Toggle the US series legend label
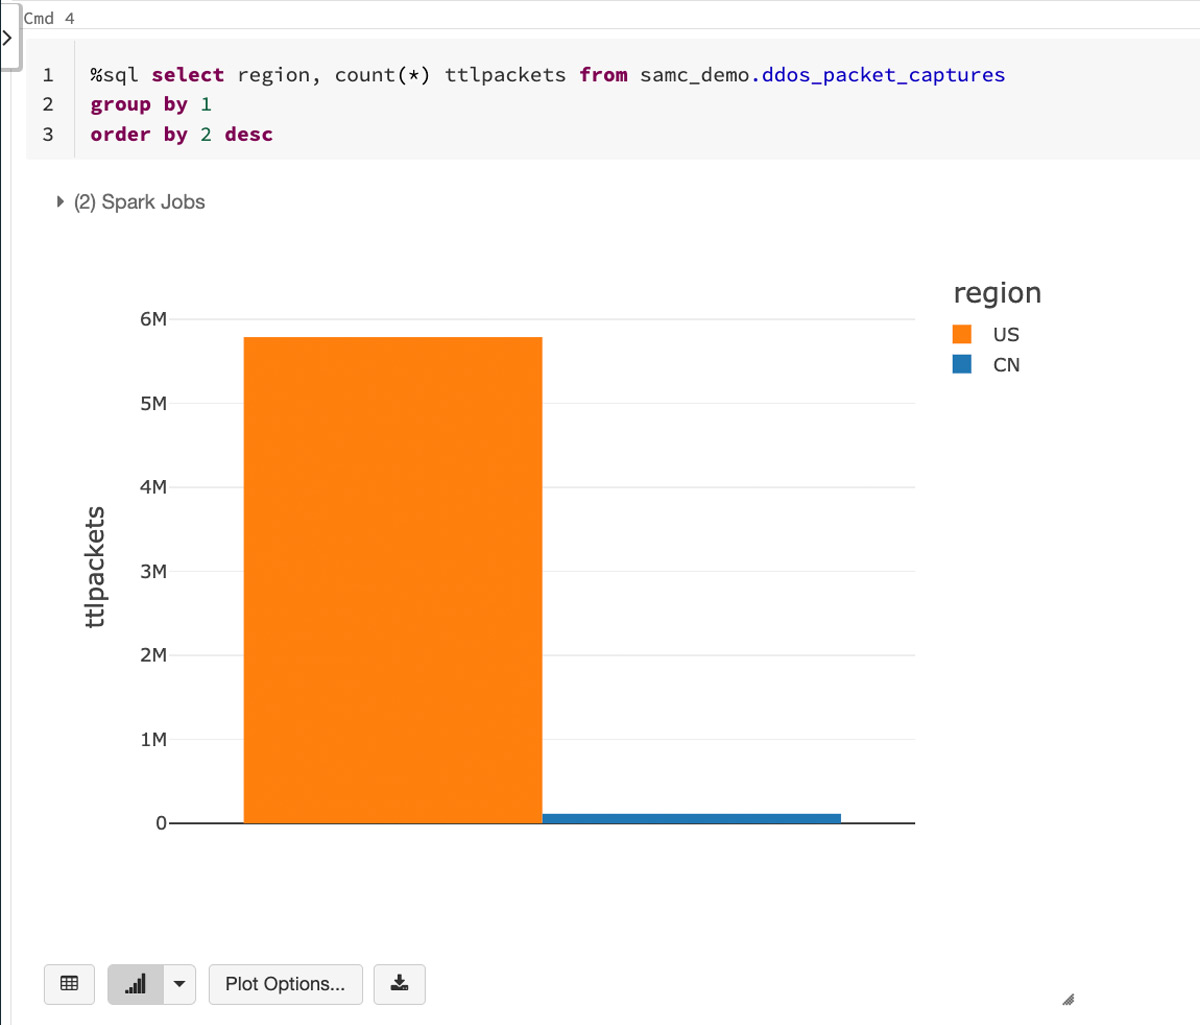The height and width of the screenshot is (1027, 1200). [1006, 335]
